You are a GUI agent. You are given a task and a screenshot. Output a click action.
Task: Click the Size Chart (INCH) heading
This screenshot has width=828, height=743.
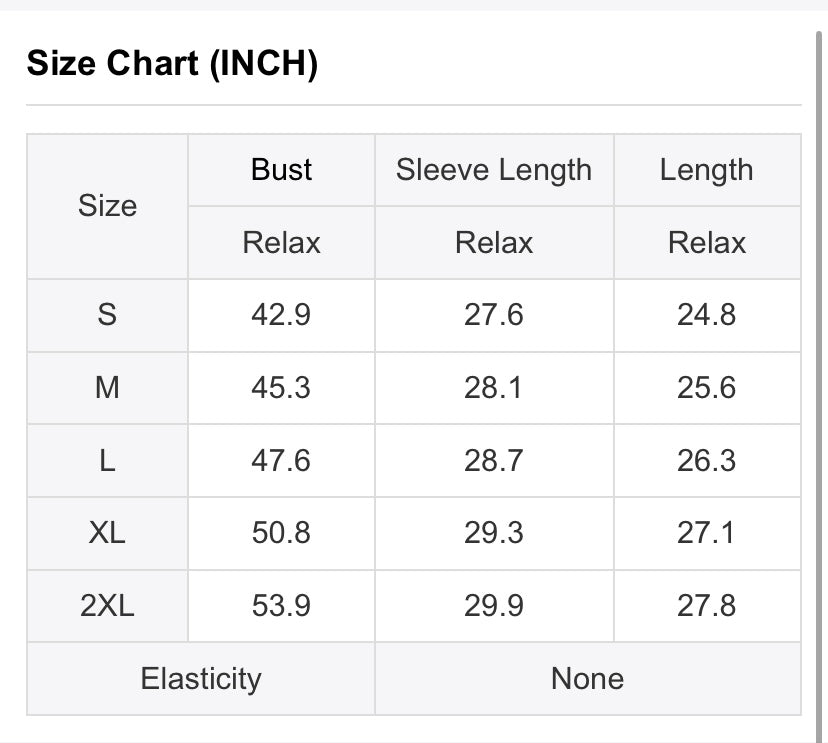(172, 63)
